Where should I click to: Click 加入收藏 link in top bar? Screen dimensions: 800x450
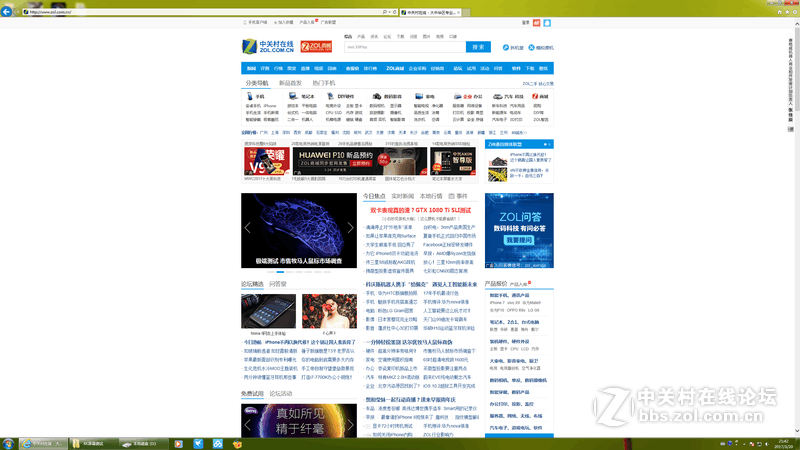[284, 22]
